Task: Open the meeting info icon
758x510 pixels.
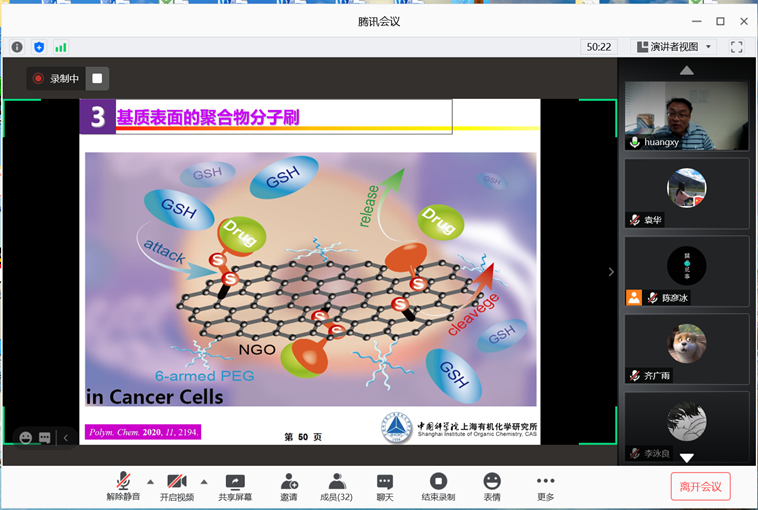Action: [x=17, y=47]
